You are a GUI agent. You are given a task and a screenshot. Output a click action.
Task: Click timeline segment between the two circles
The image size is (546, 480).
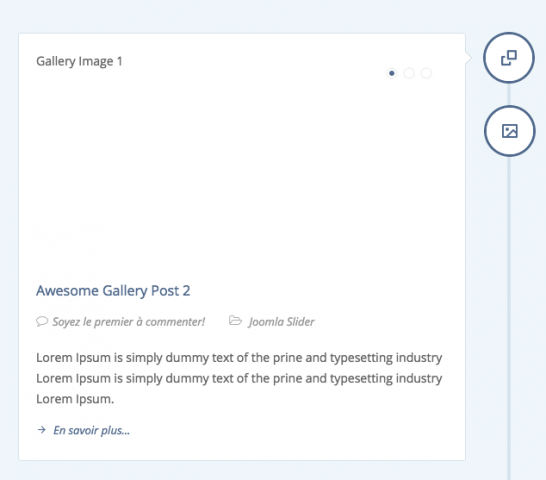coord(509,94)
